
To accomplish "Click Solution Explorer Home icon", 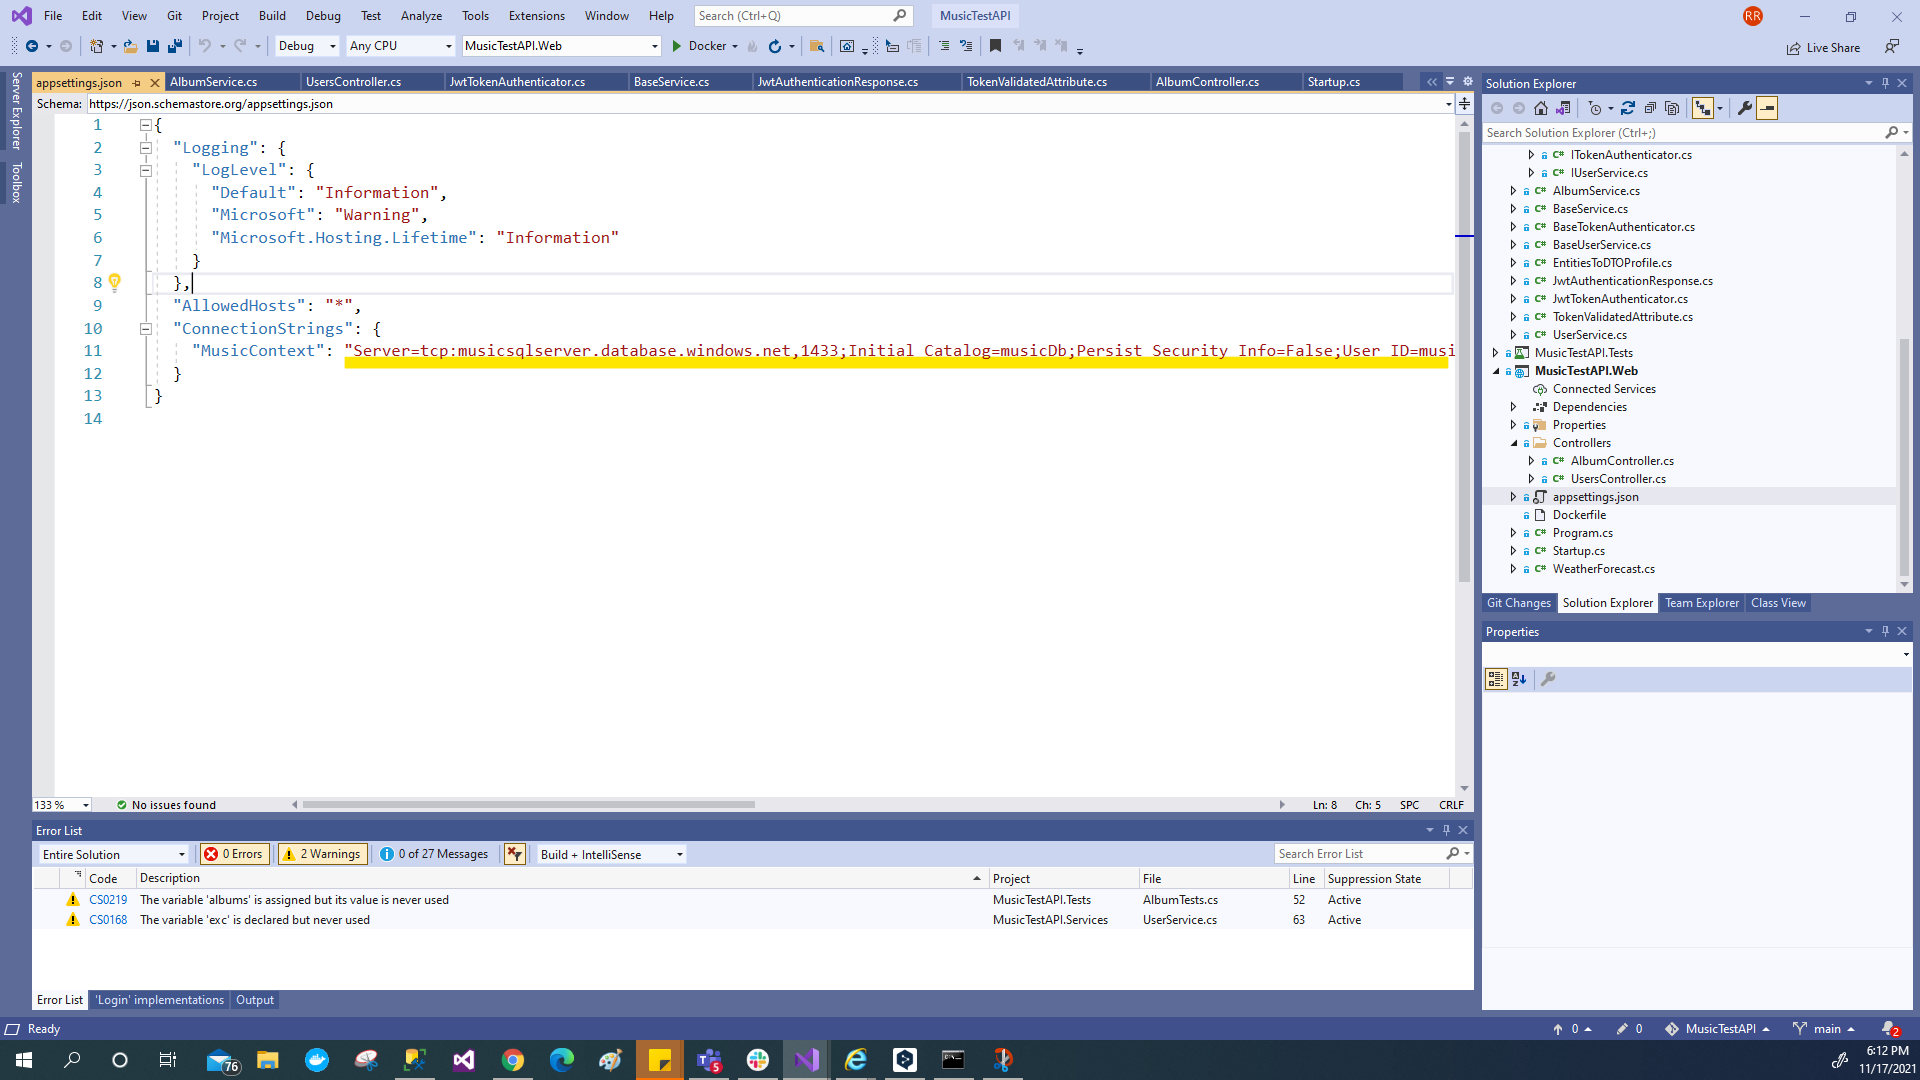I will [x=1541, y=108].
